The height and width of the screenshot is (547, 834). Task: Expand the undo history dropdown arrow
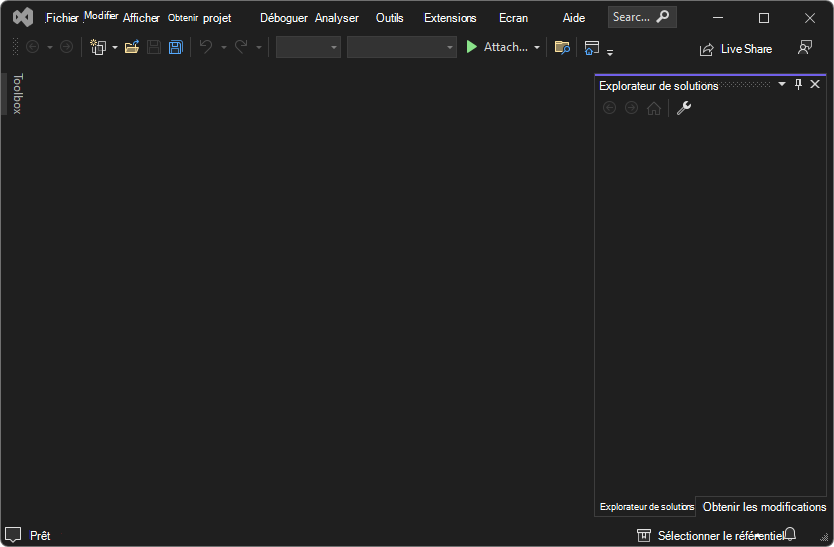click(x=223, y=47)
